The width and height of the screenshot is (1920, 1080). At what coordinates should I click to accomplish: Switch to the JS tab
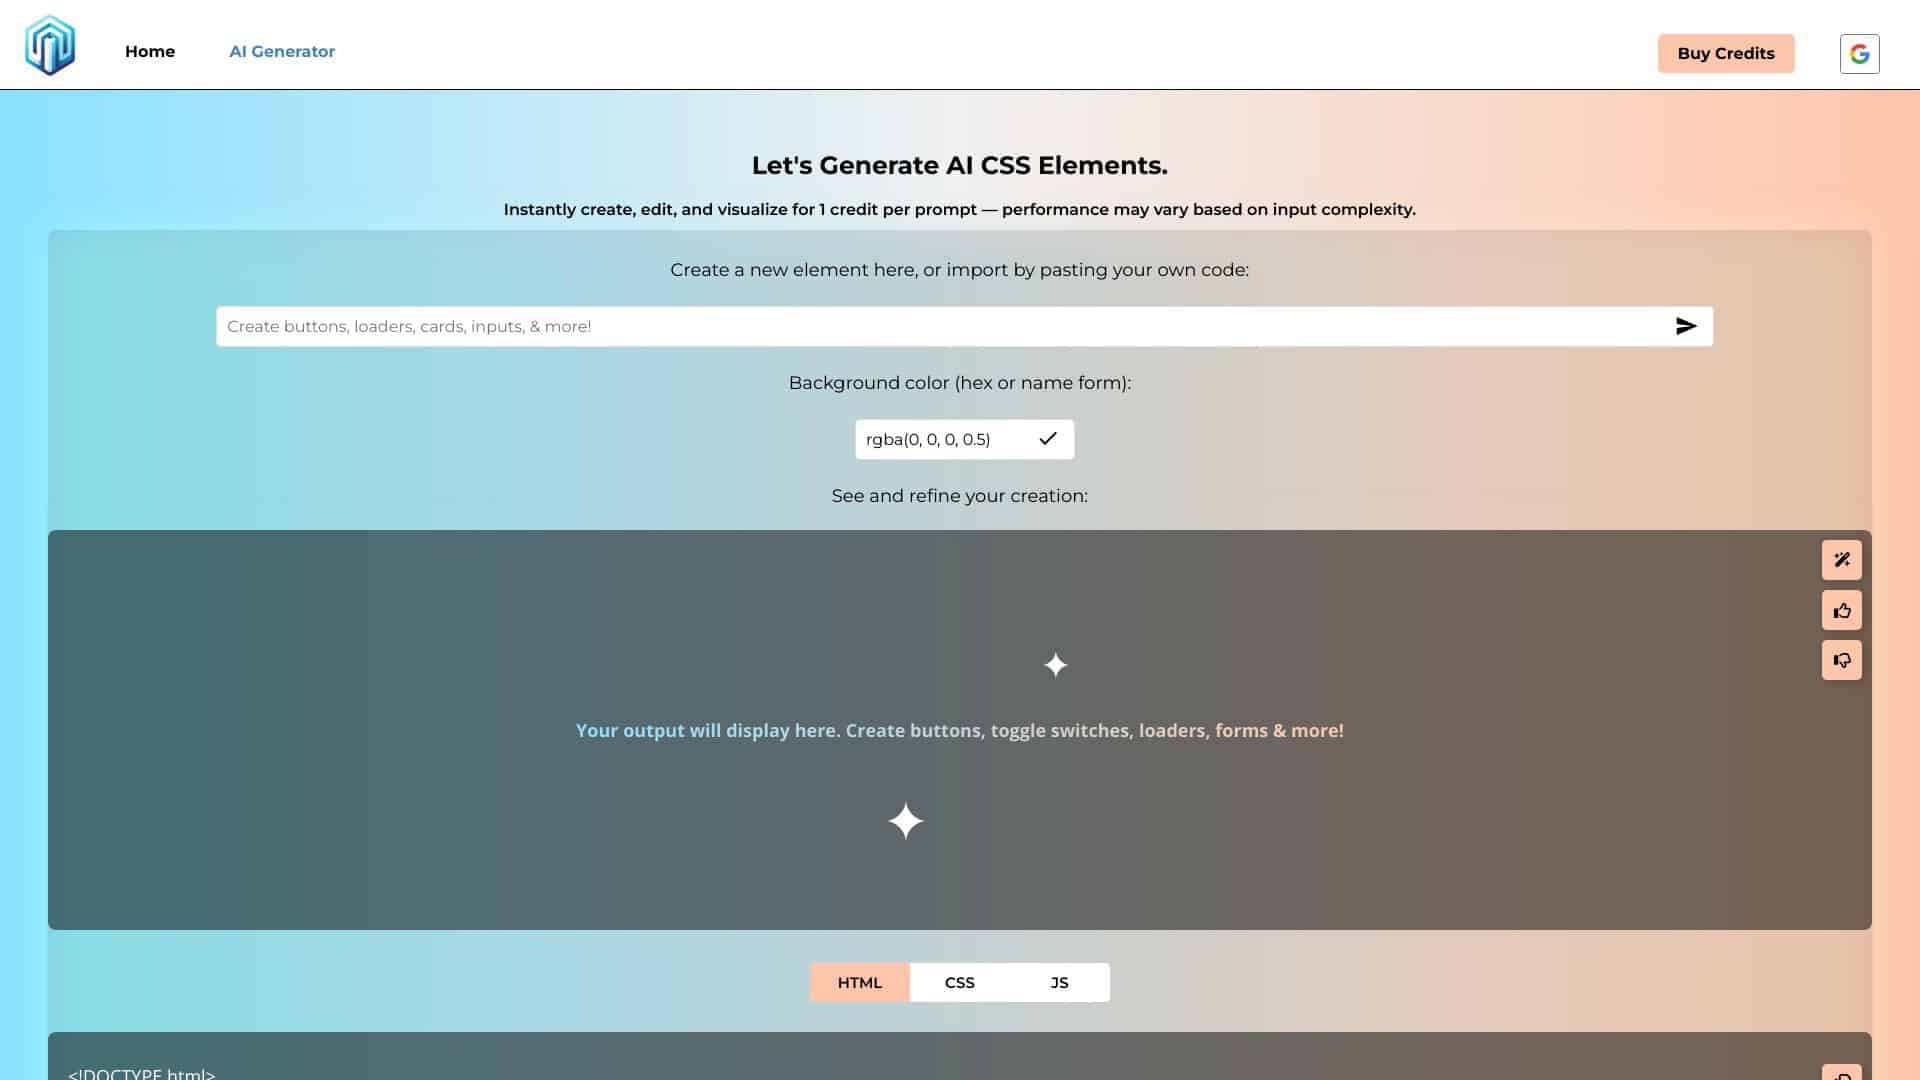(1059, 982)
